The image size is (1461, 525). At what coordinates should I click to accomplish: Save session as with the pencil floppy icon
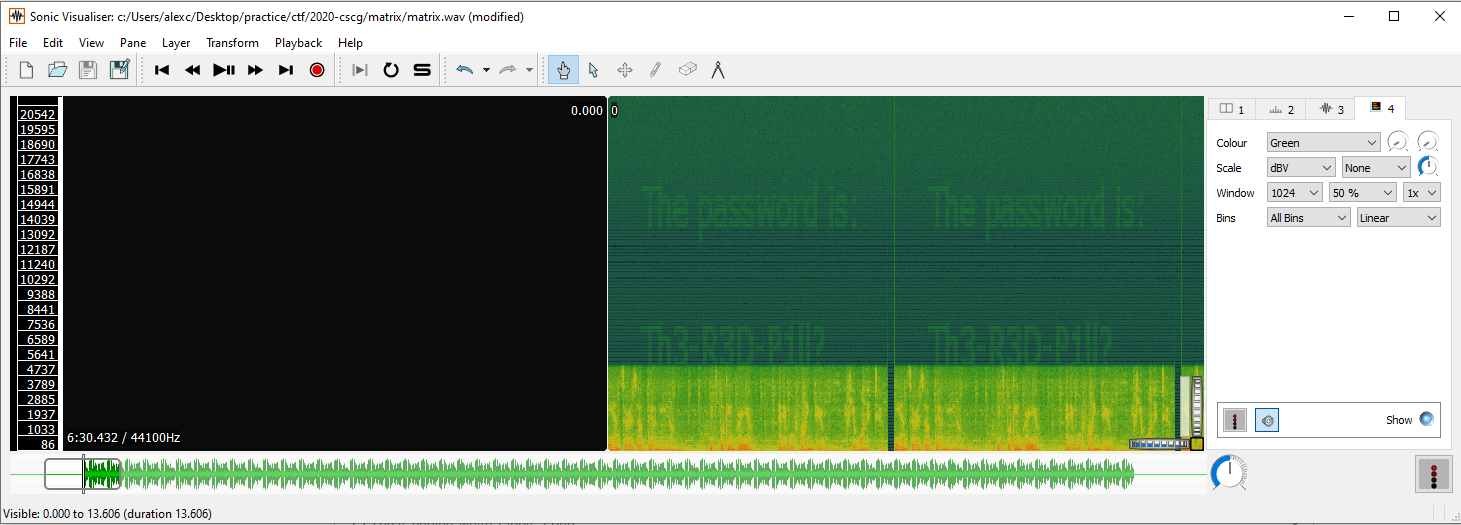click(x=120, y=70)
